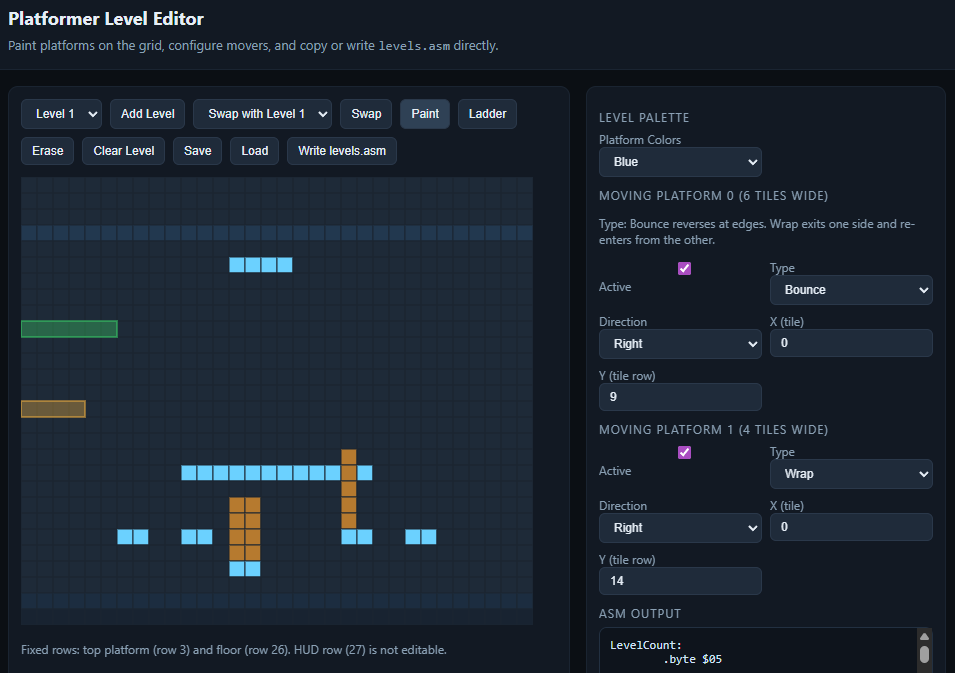Screen dimensions: 955x673
Task: Open the Level 1 selector dropdown
Action: pyautogui.click(x=61, y=113)
